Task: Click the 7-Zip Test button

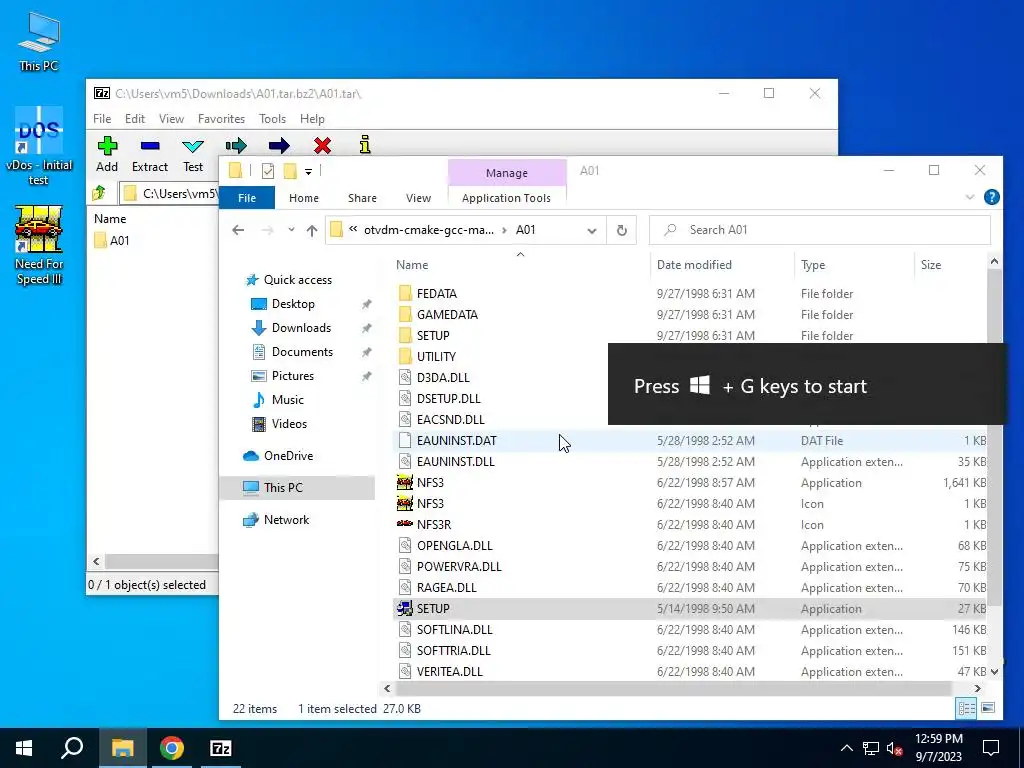Action: coord(193,155)
